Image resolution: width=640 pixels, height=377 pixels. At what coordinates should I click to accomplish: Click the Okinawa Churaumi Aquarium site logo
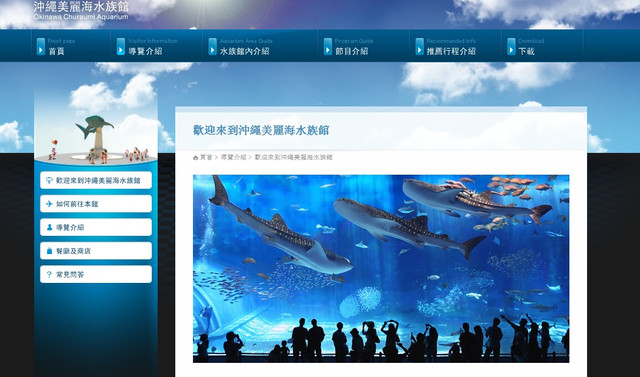(x=81, y=11)
